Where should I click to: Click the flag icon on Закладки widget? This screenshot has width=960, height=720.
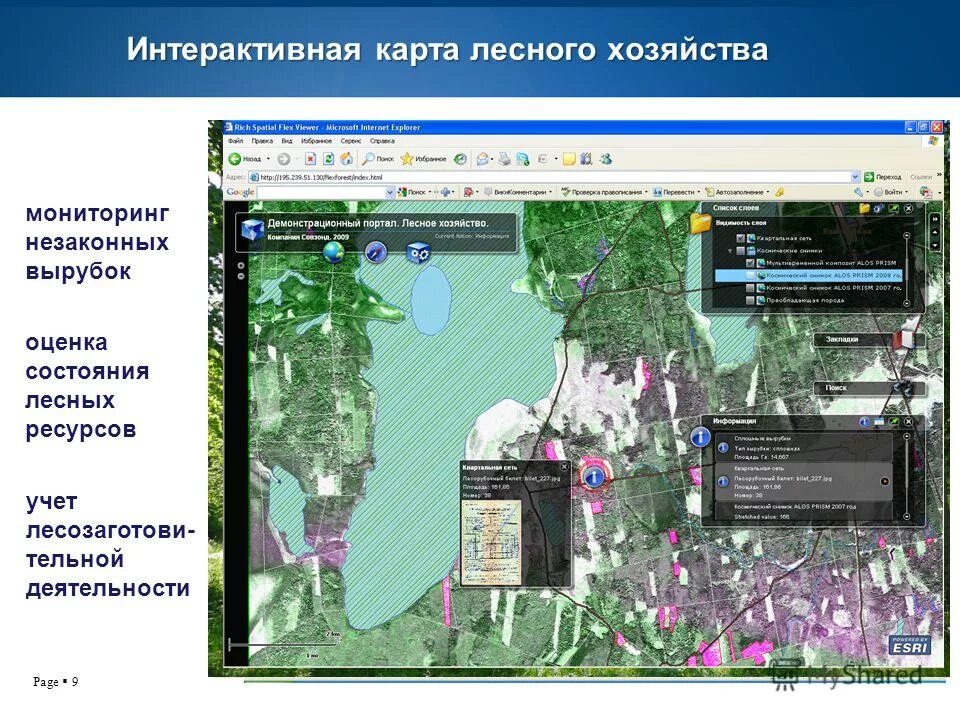click(904, 340)
